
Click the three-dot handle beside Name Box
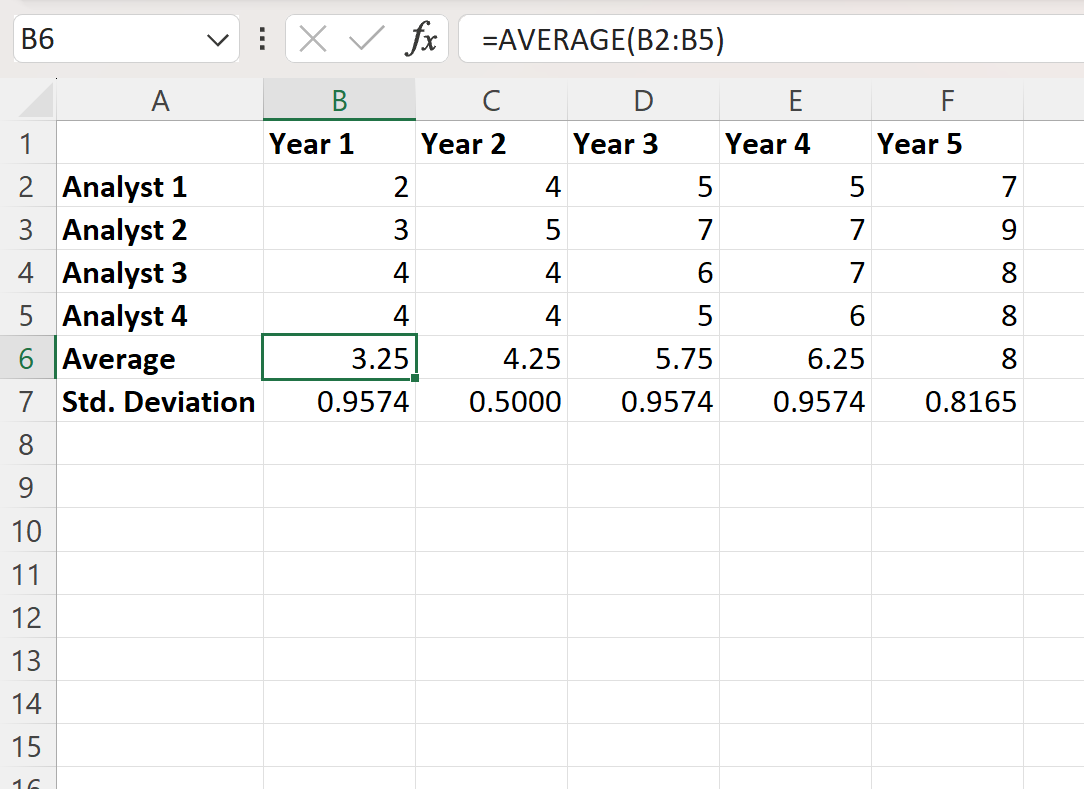point(262,39)
